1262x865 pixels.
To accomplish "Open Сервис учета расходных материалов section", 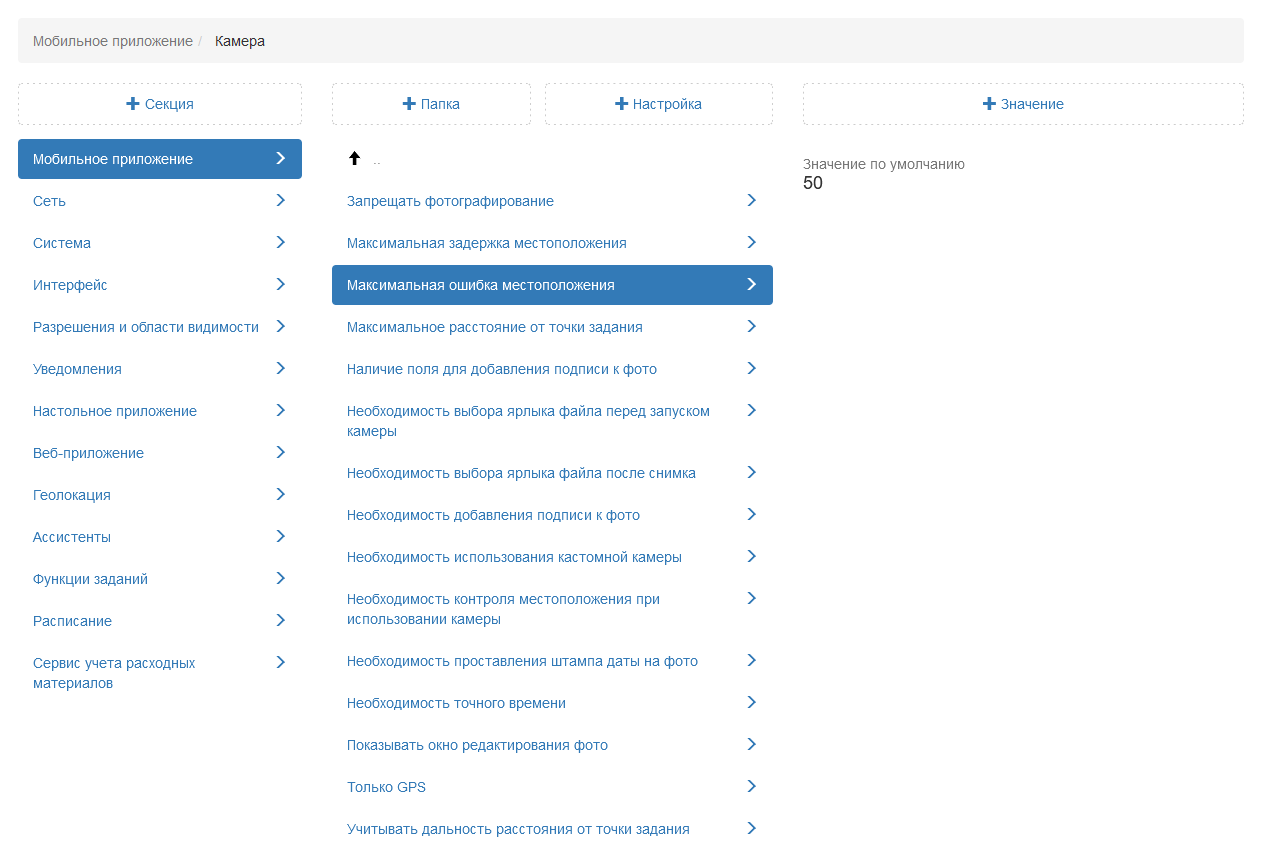I will [x=160, y=673].
